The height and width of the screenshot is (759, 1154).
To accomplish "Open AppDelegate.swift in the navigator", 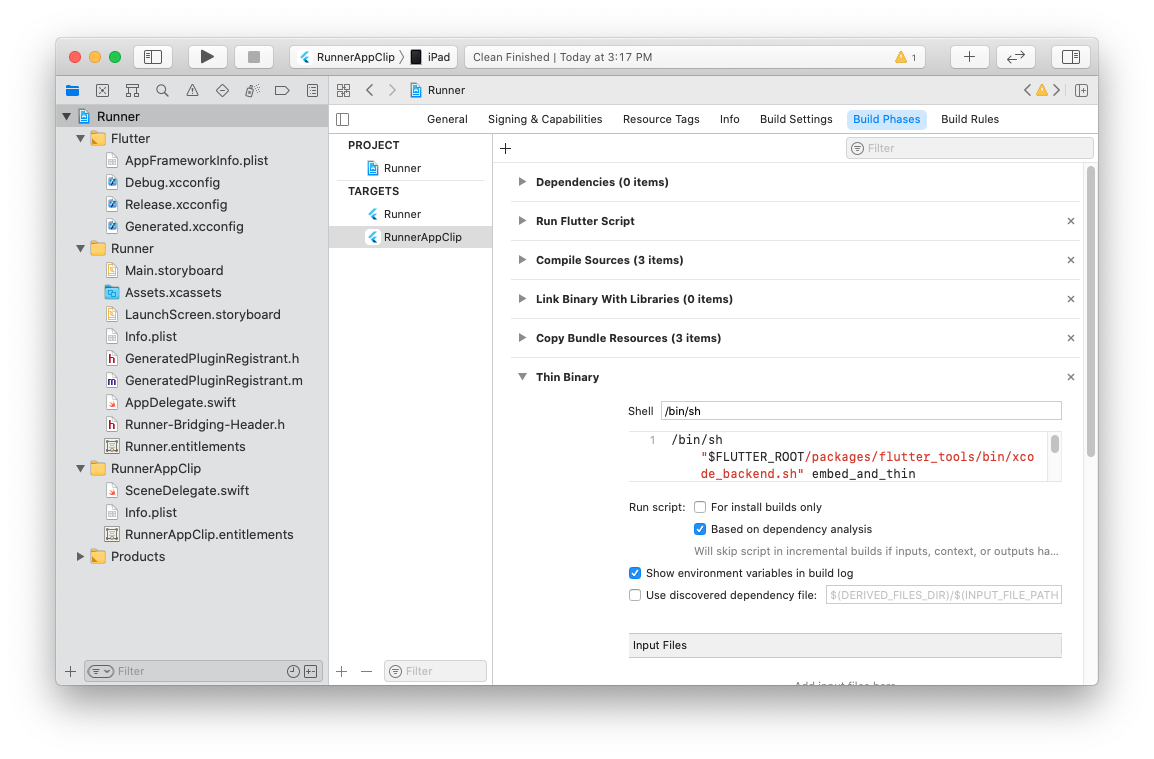I will pos(180,402).
